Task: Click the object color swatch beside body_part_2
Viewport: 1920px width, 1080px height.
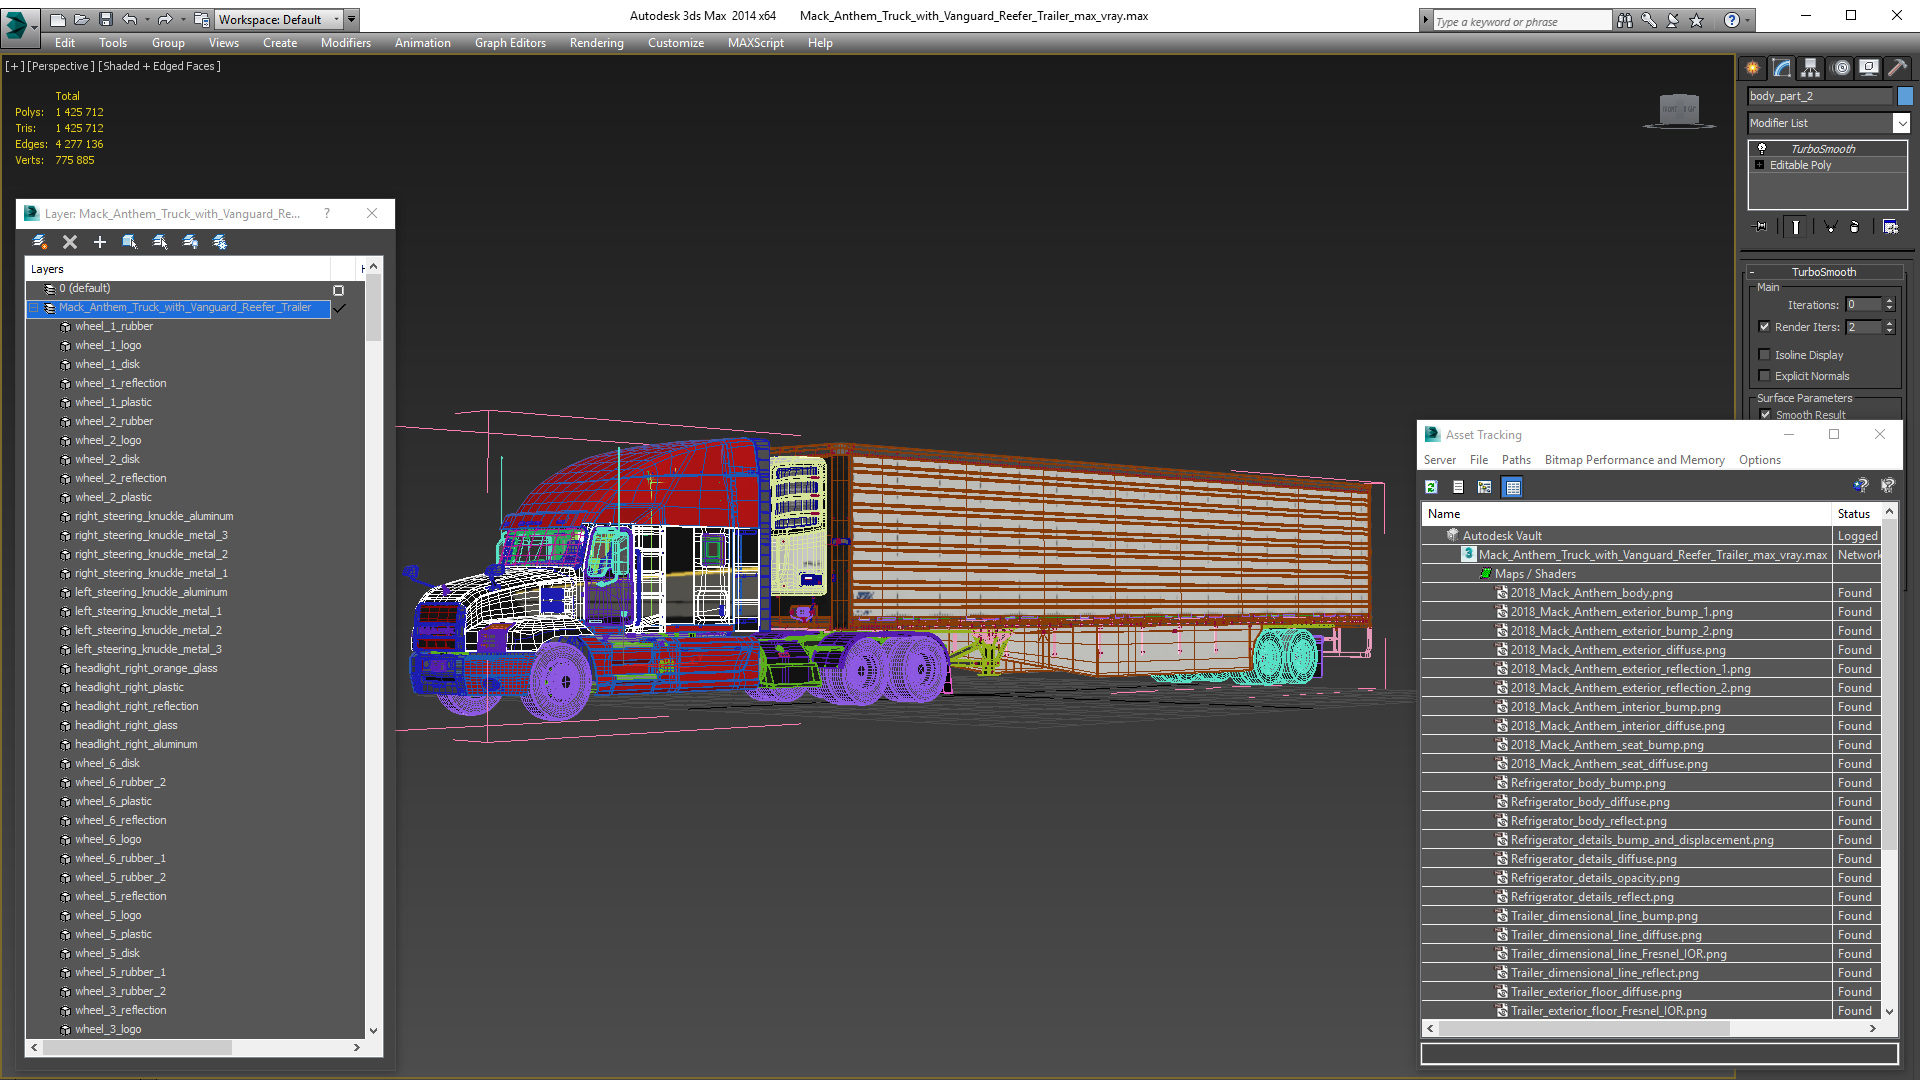Action: coord(1905,96)
